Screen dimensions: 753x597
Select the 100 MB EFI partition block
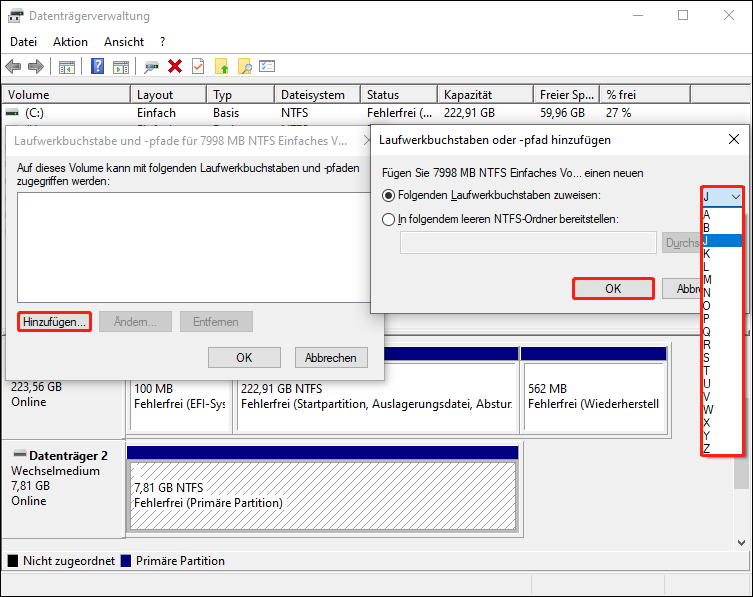(x=180, y=396)
